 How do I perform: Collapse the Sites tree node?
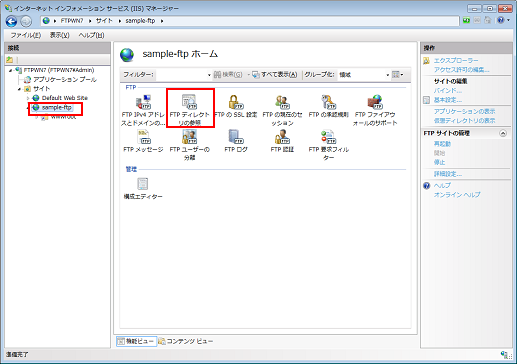coord(19,89)
